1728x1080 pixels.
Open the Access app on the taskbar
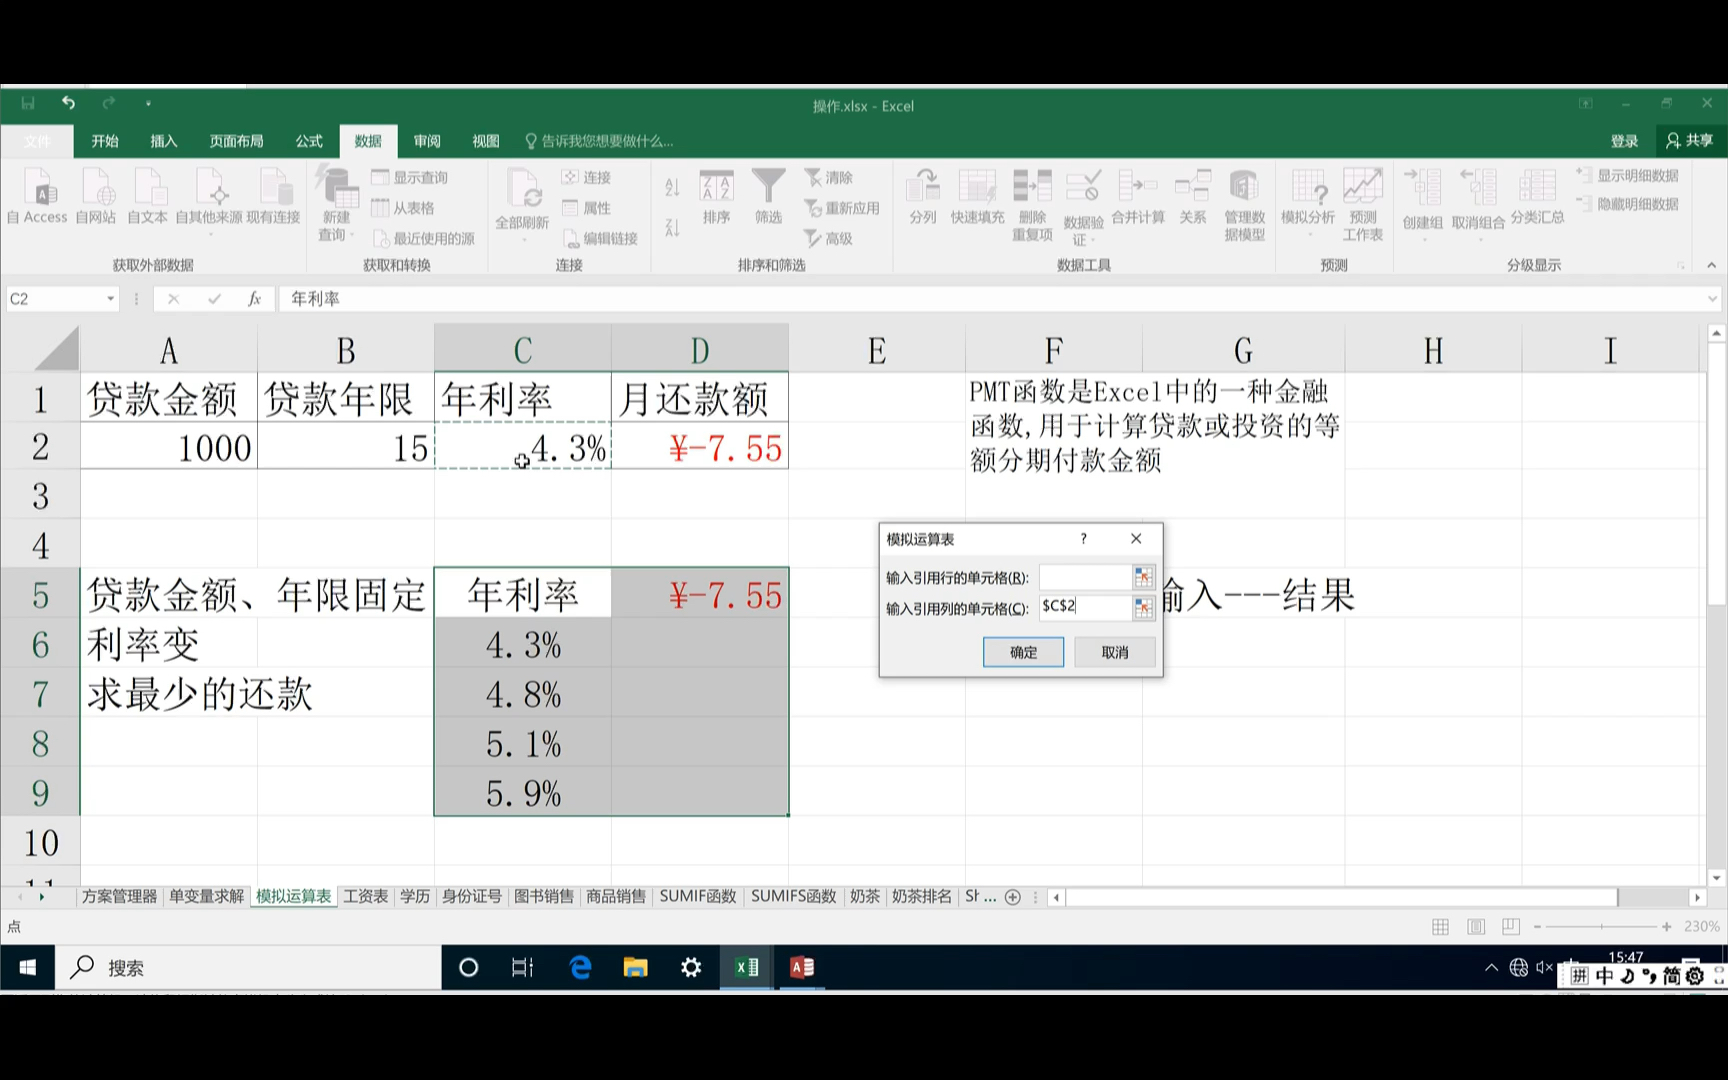coord(802,967)
